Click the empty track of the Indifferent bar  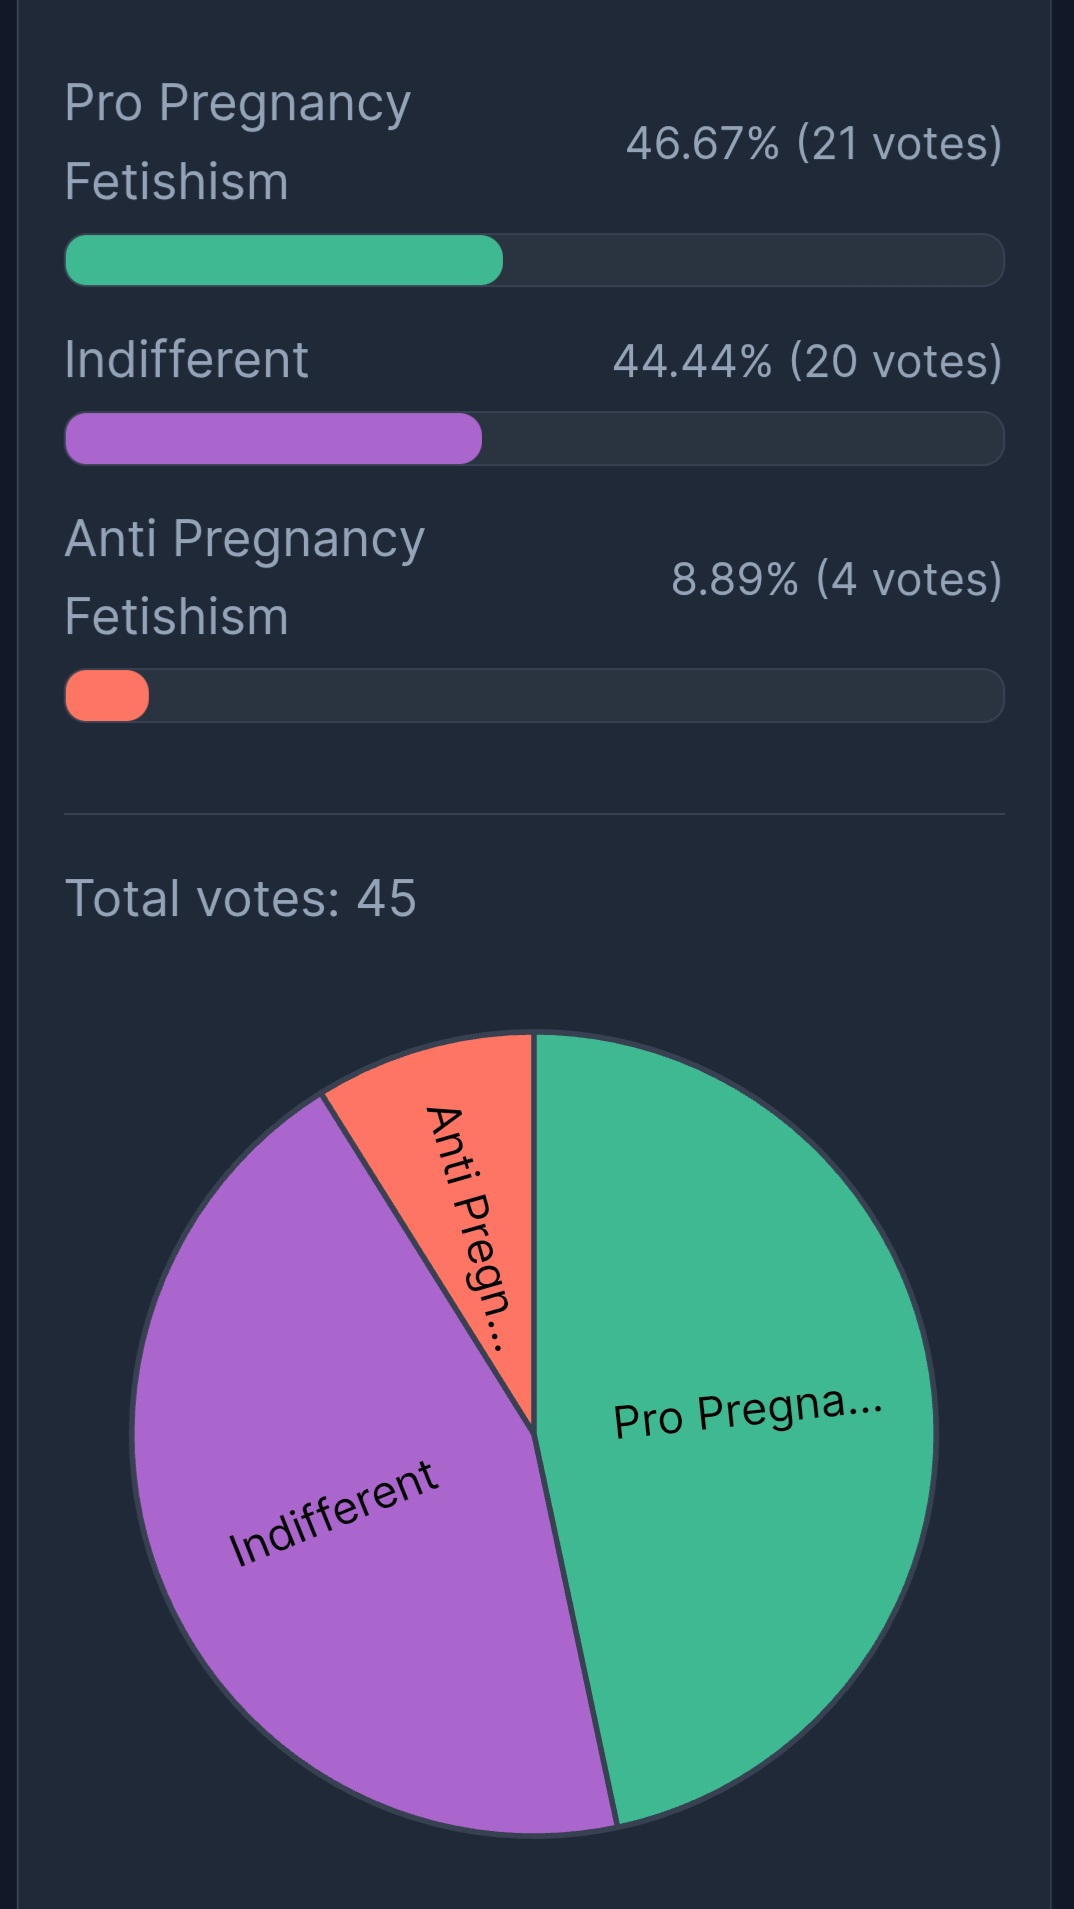coord(743,438)
